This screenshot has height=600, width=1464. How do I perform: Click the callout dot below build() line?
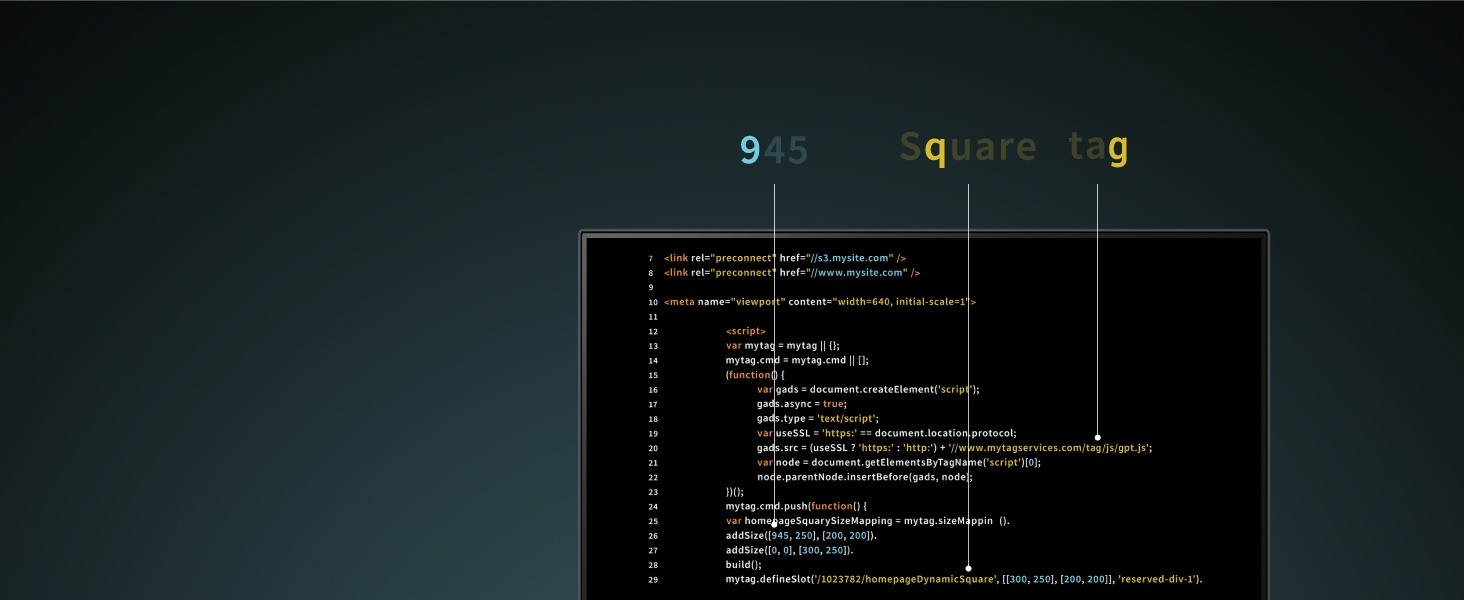click(968, 568)
